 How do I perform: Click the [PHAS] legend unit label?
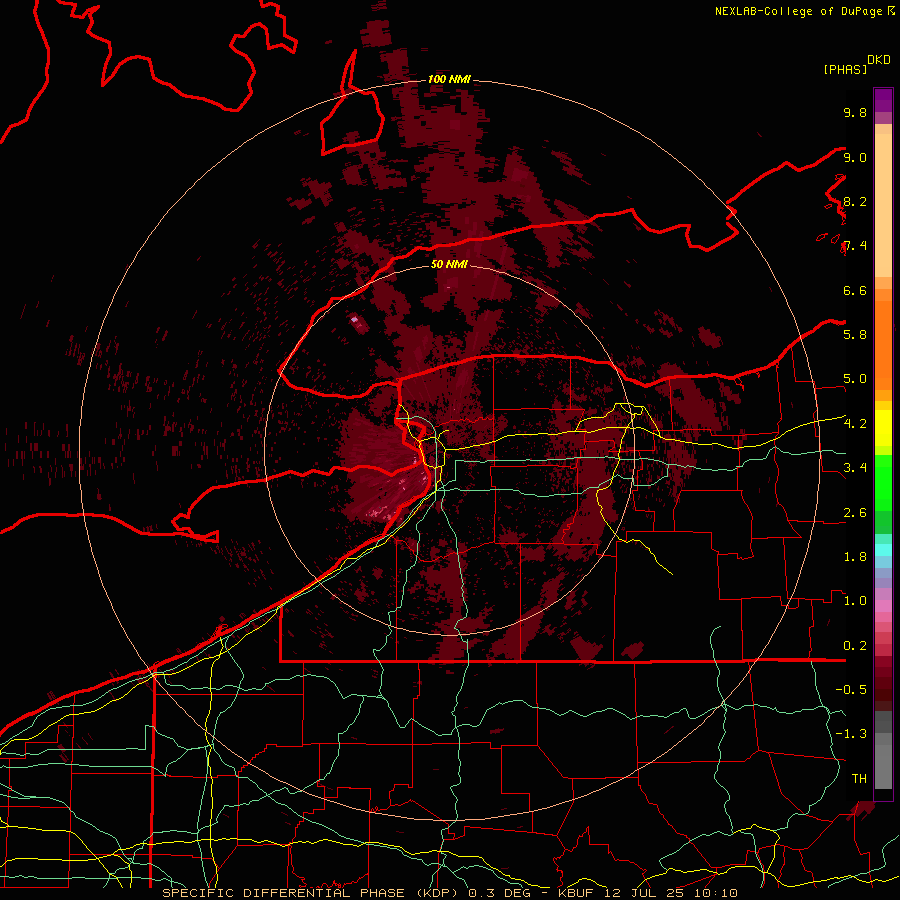[845, 69]
